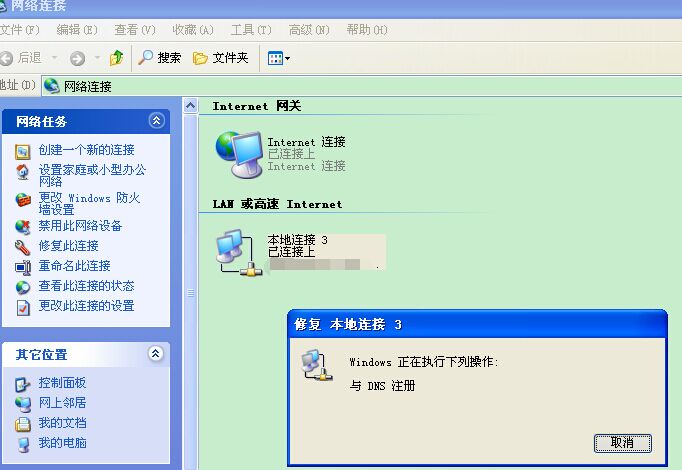Viewport: 682px width, 470px height.
Task: Open 更改此连接的设置 link
Action: (86, 306)
